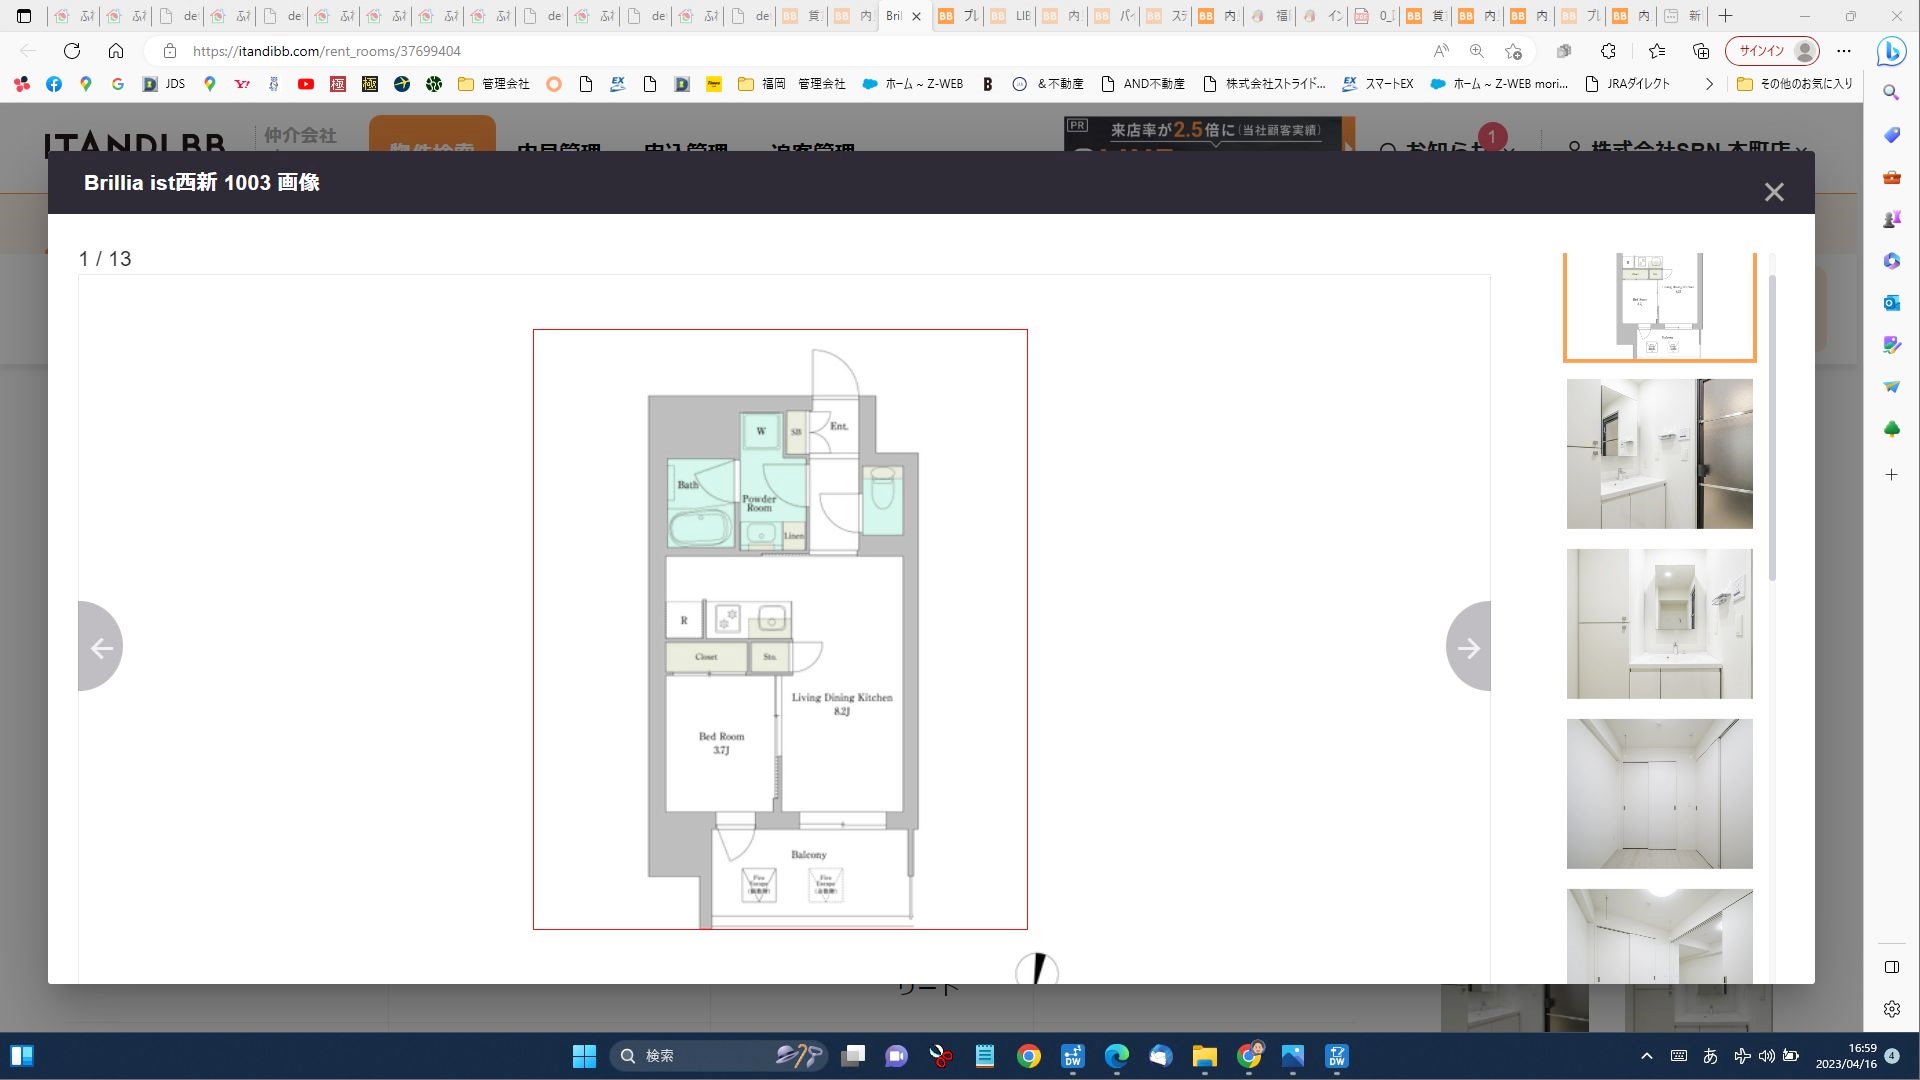Open the washbasin mirror thumbnail

coord(1659,624)
